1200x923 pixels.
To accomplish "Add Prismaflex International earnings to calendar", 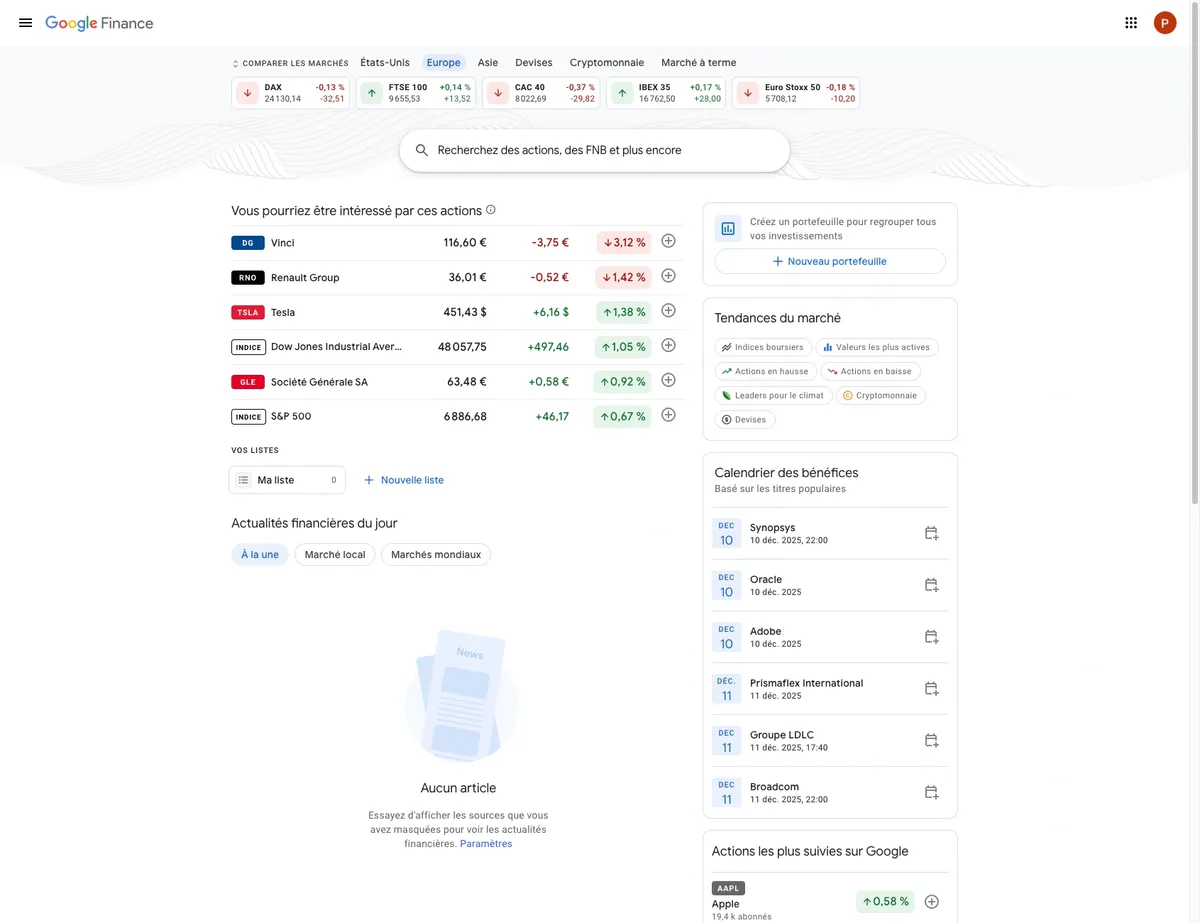I will (x=931, y=689).
